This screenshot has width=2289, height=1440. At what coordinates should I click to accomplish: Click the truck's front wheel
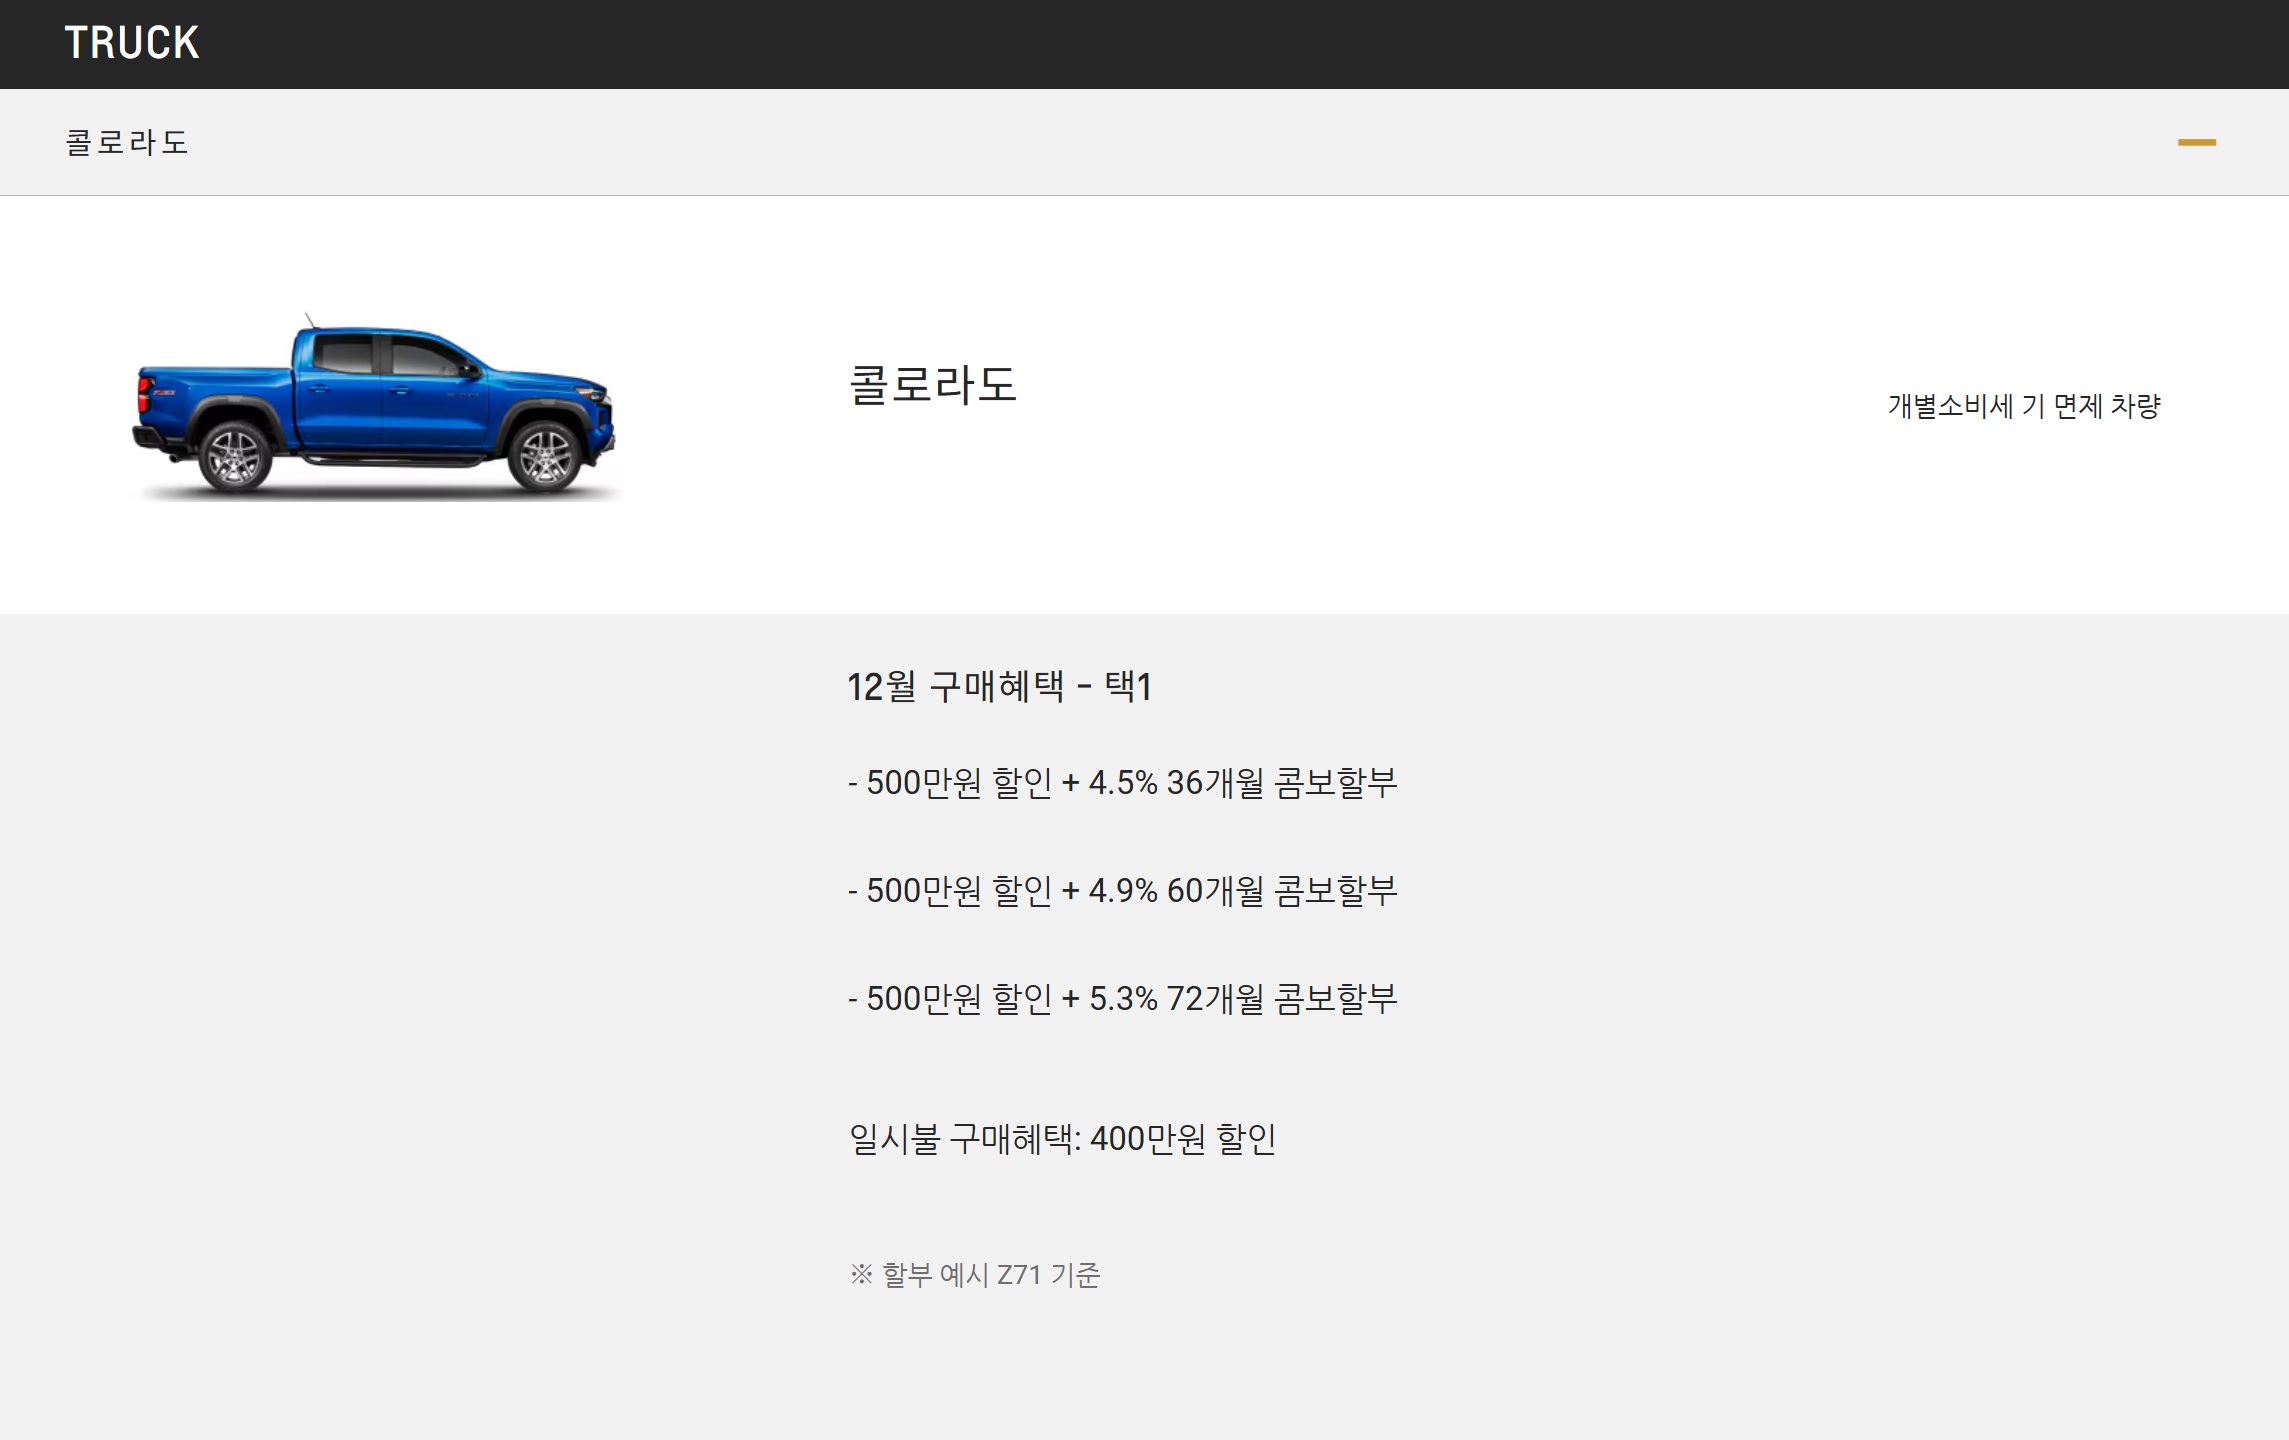[x=545, y=458]
